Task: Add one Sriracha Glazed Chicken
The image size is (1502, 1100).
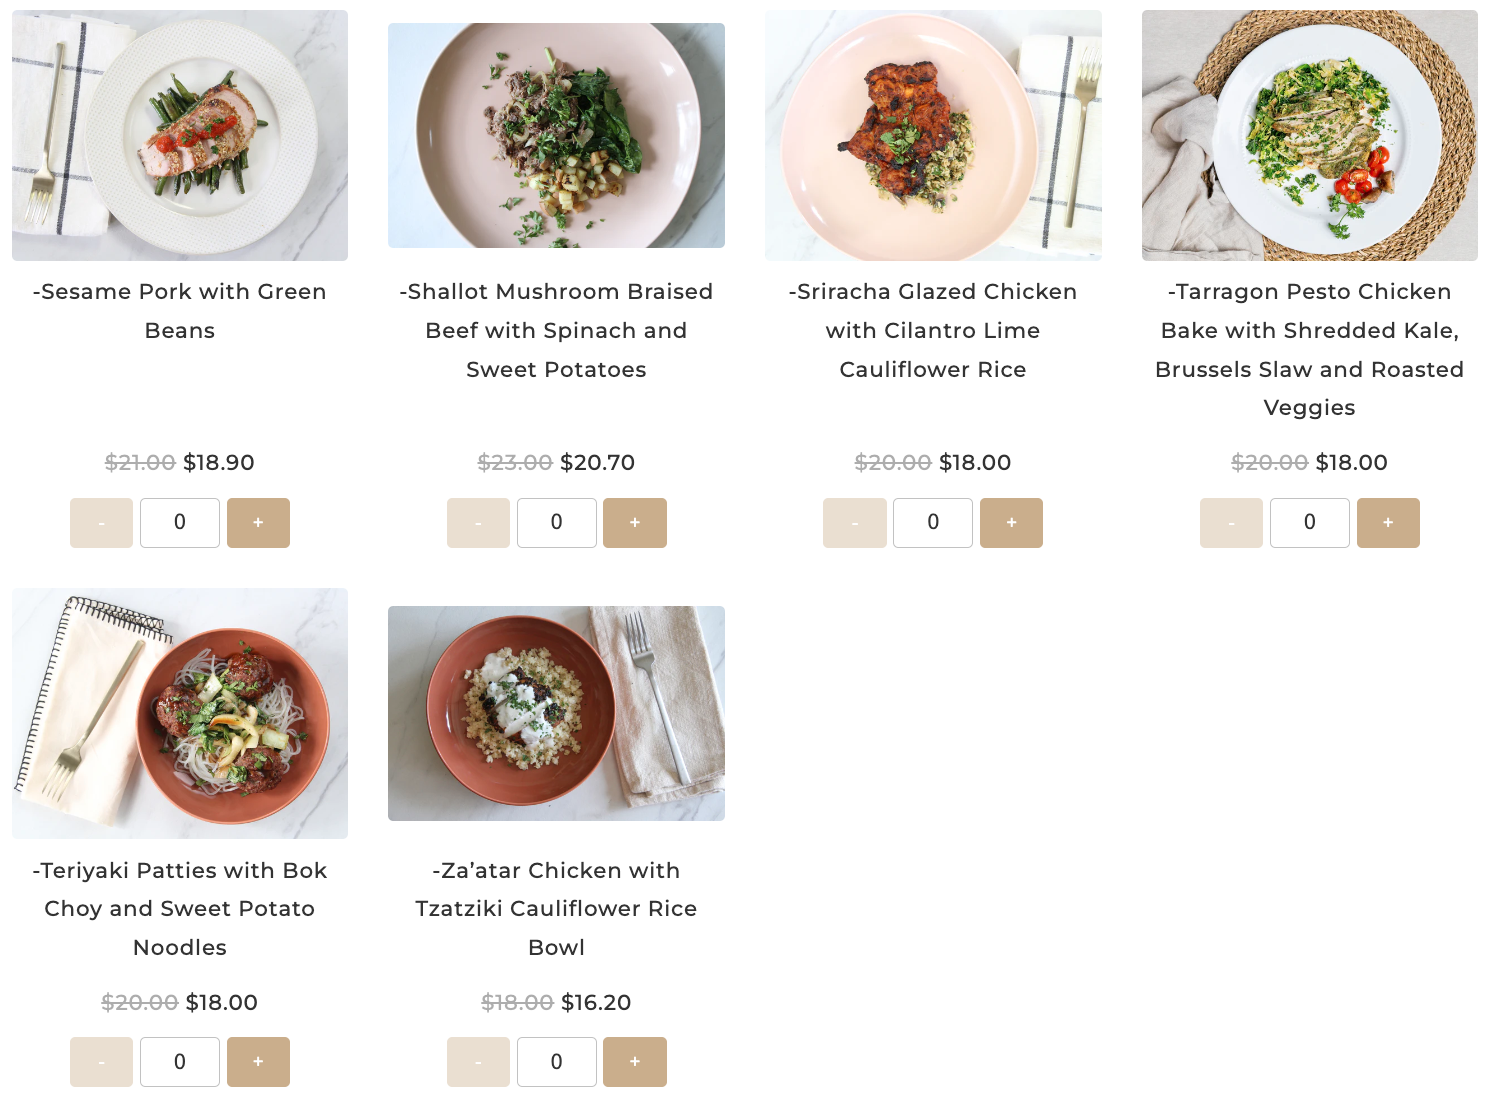Action: point(1011,523)
